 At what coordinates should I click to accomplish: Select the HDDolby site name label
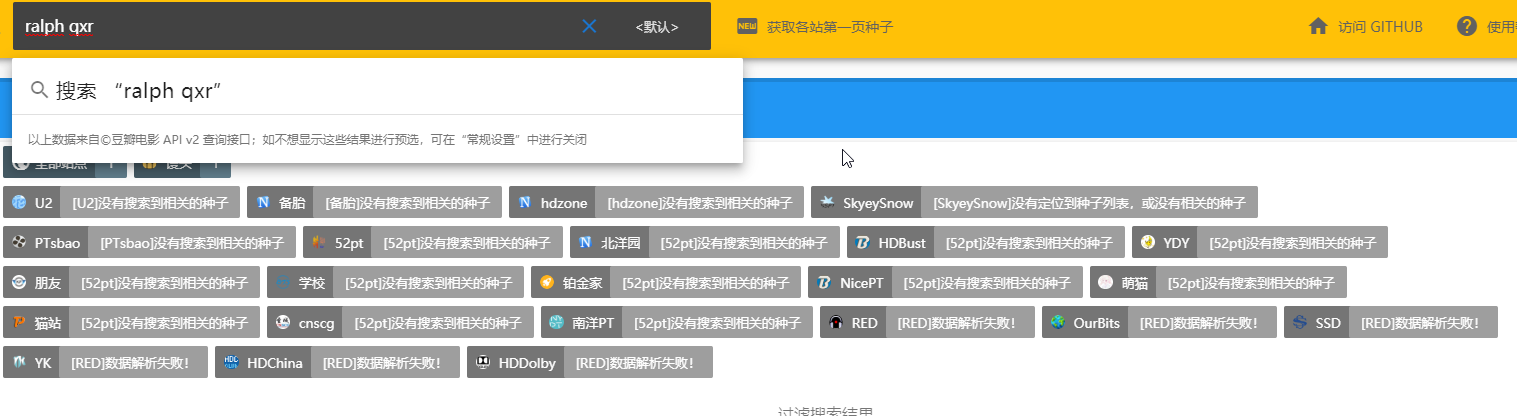tap(527, 363)
